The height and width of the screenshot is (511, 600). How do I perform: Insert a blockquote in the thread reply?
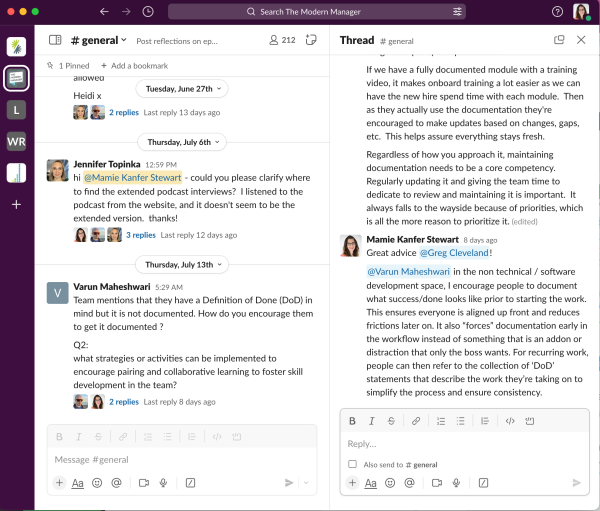click(485, 421)
